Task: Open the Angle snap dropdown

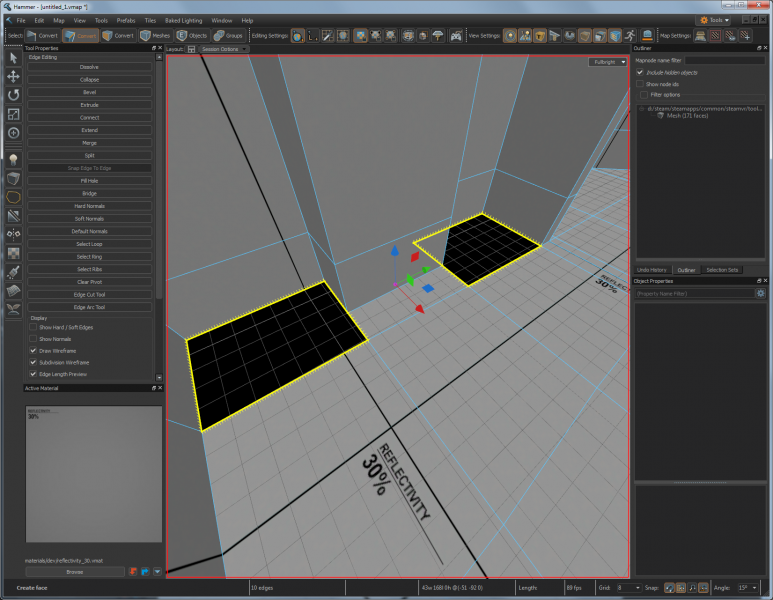Action: [747, 588]
